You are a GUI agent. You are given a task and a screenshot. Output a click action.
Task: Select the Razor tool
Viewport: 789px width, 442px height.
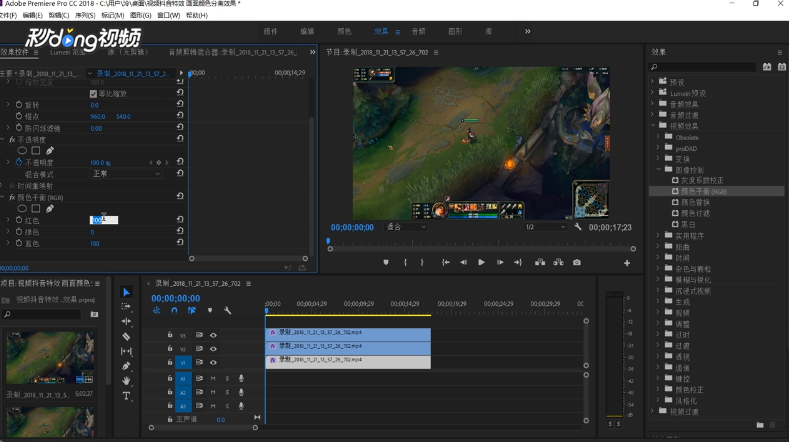(126, 336)
